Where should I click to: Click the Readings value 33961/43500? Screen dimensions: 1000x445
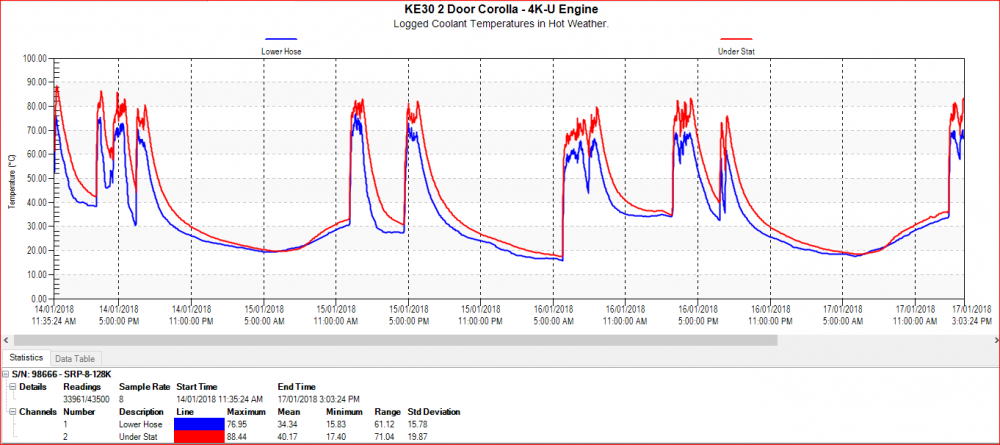point(86,399)
